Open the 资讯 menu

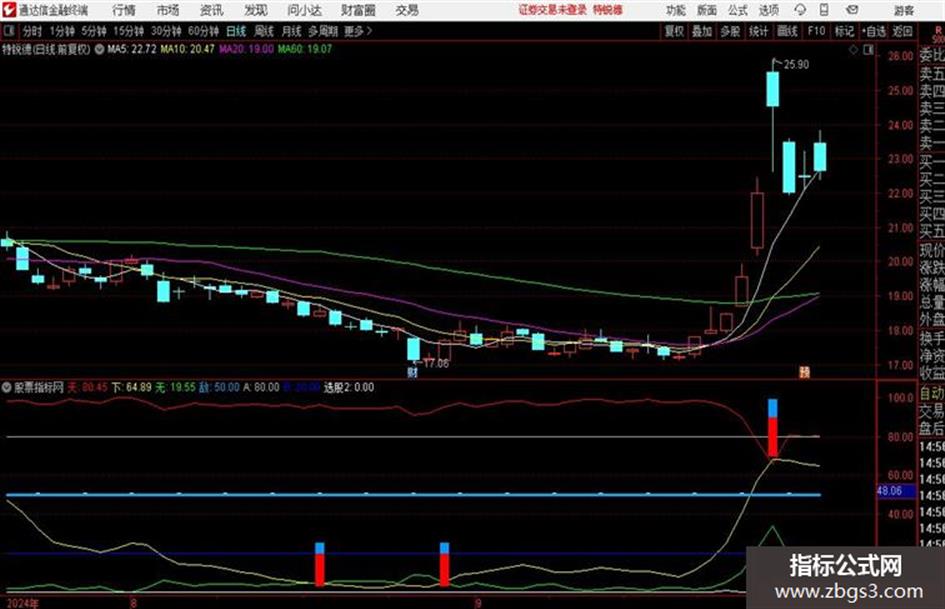click(x=212, y=10)
